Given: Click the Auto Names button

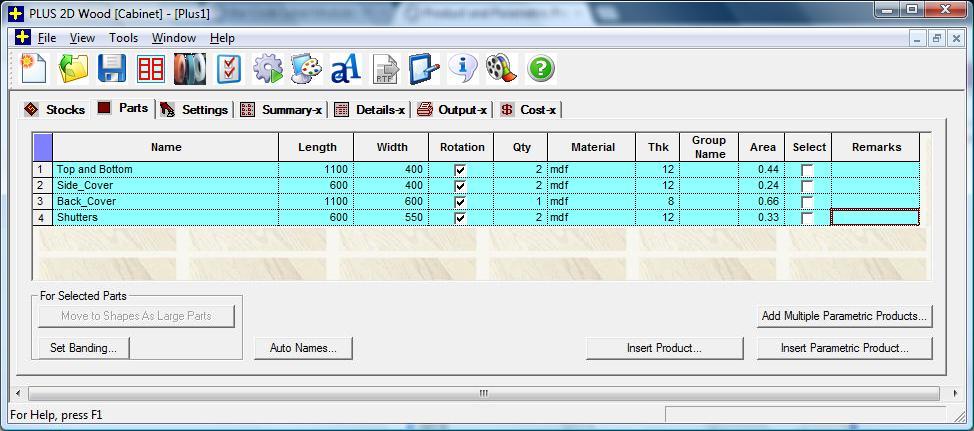Looking at the screenshot, I should pos(304,349).
